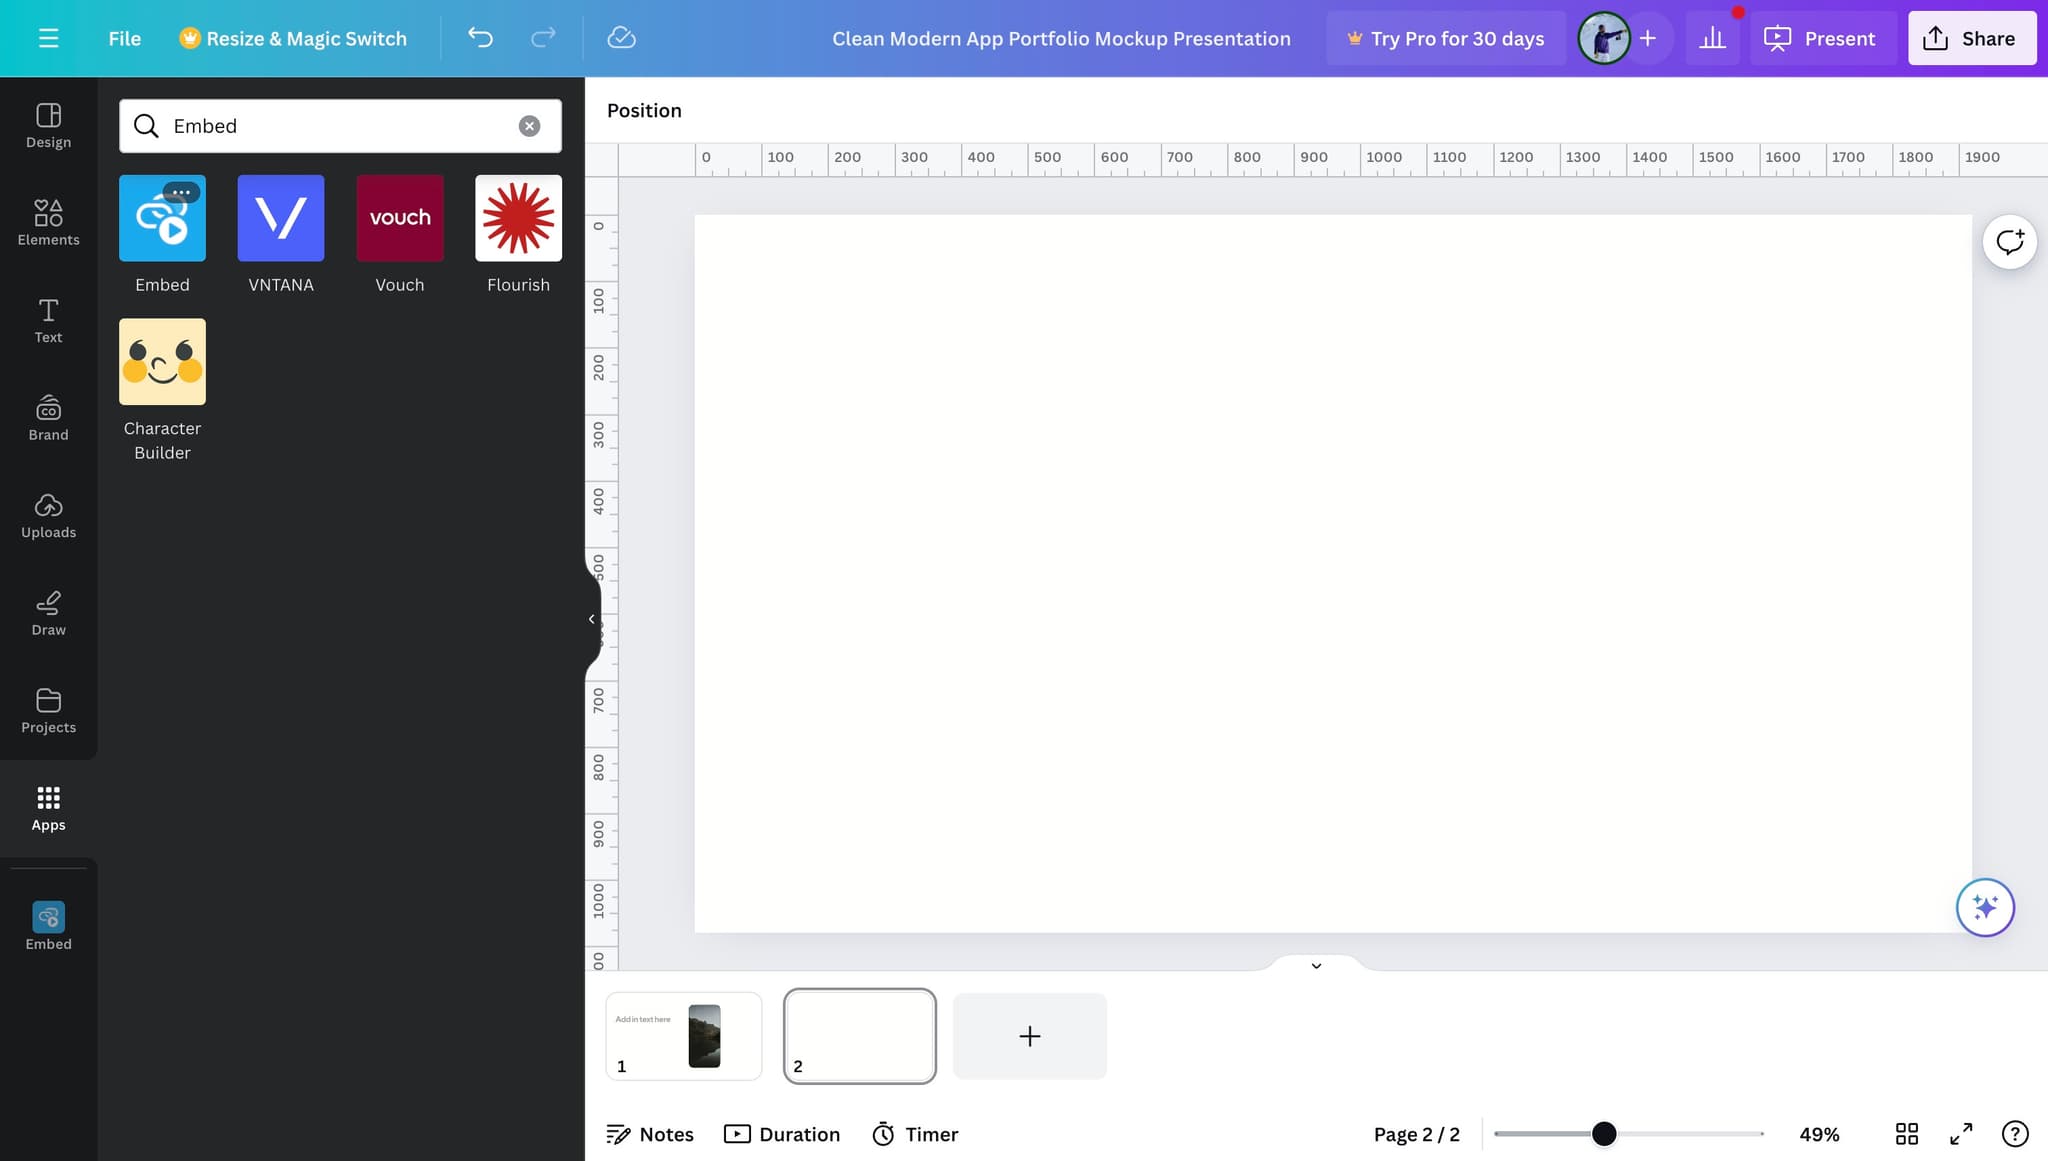This screenshot has width=2048, height=1161.
Task: Click the Present button
Action: click(x=1822, y=38)
